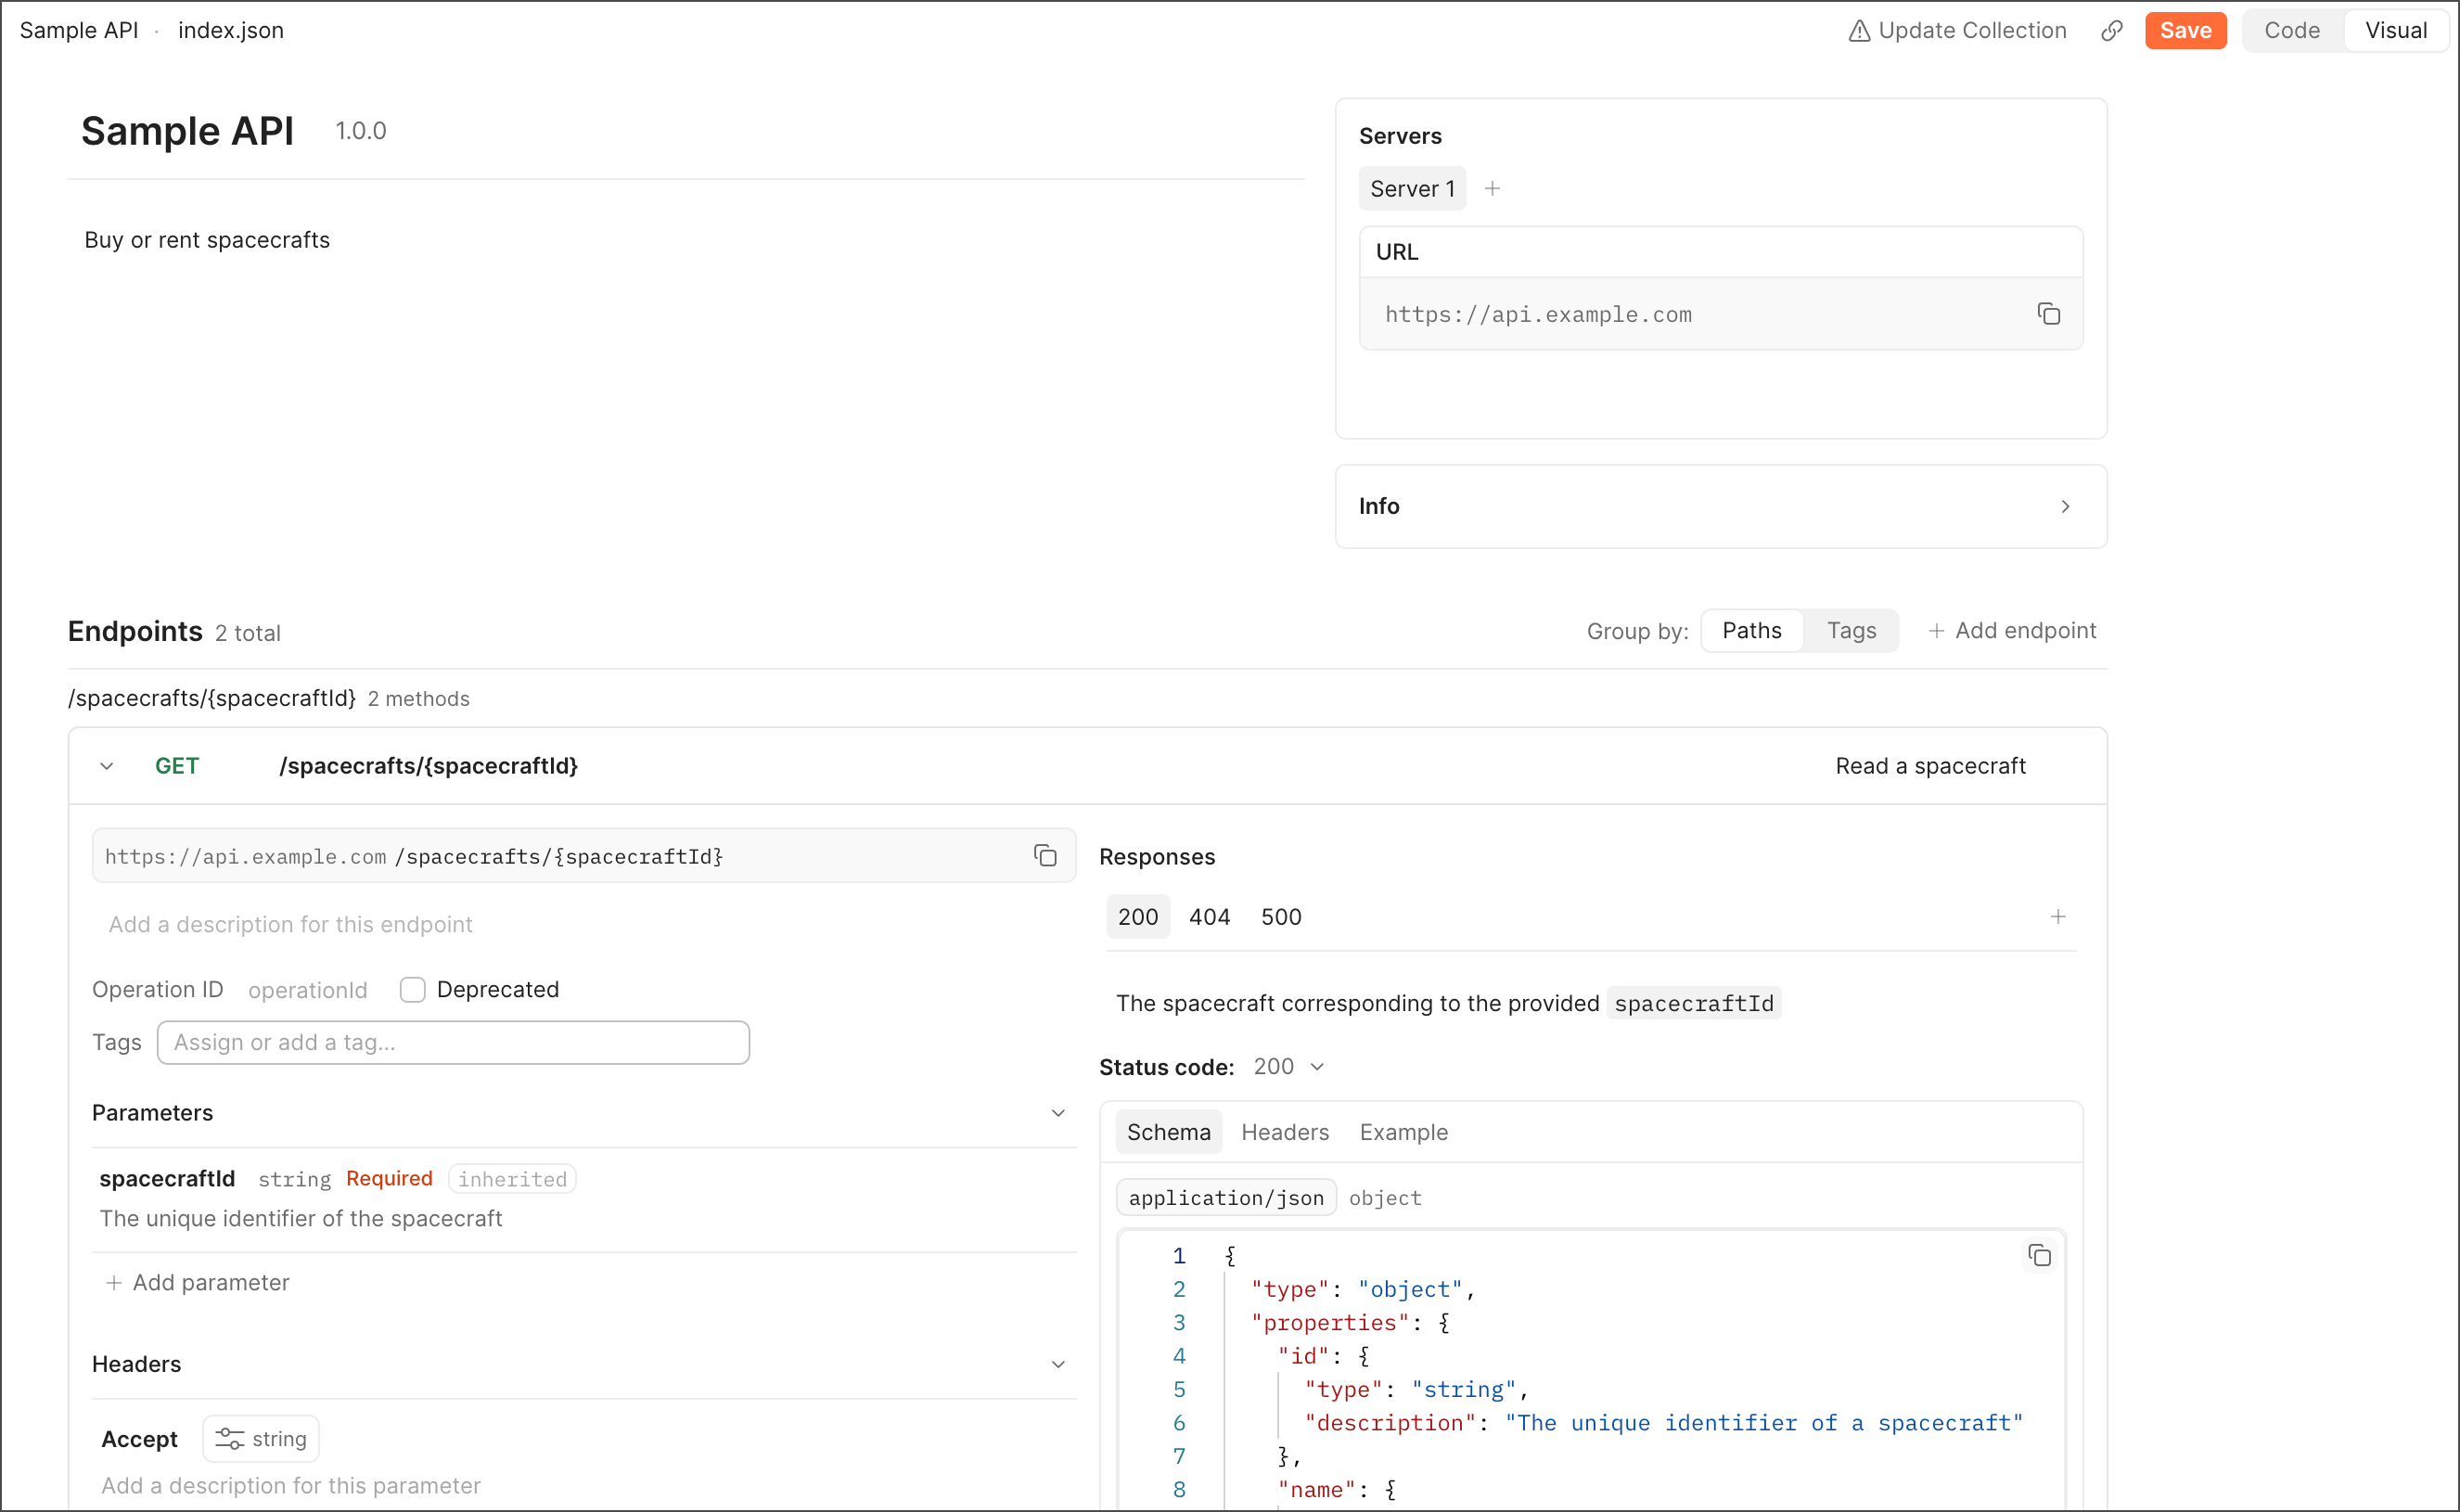
Task: Select the 200 response tab
Action: coord(1138,916)
